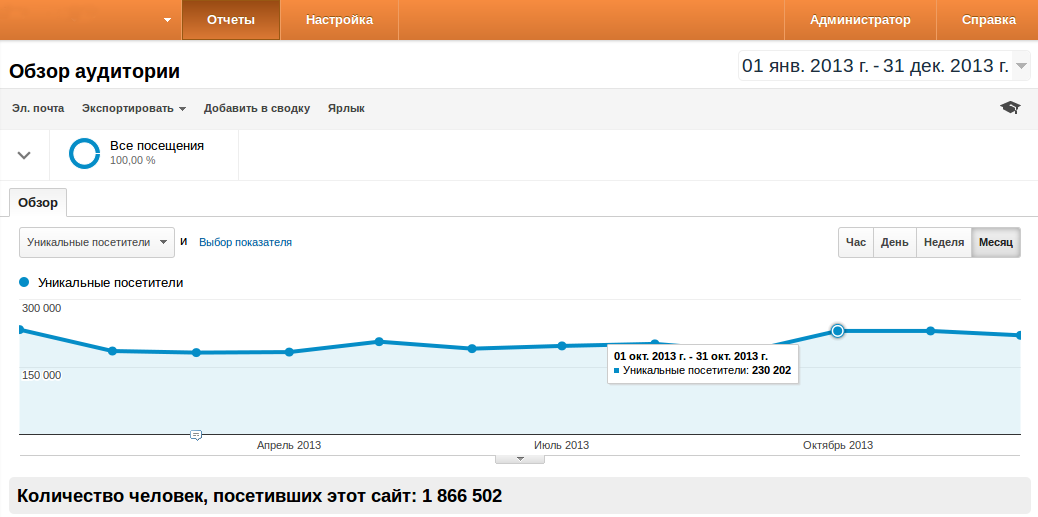1038x517 pixels.
Task: Click the Выбор показателя link
Action: pos(245,242)
